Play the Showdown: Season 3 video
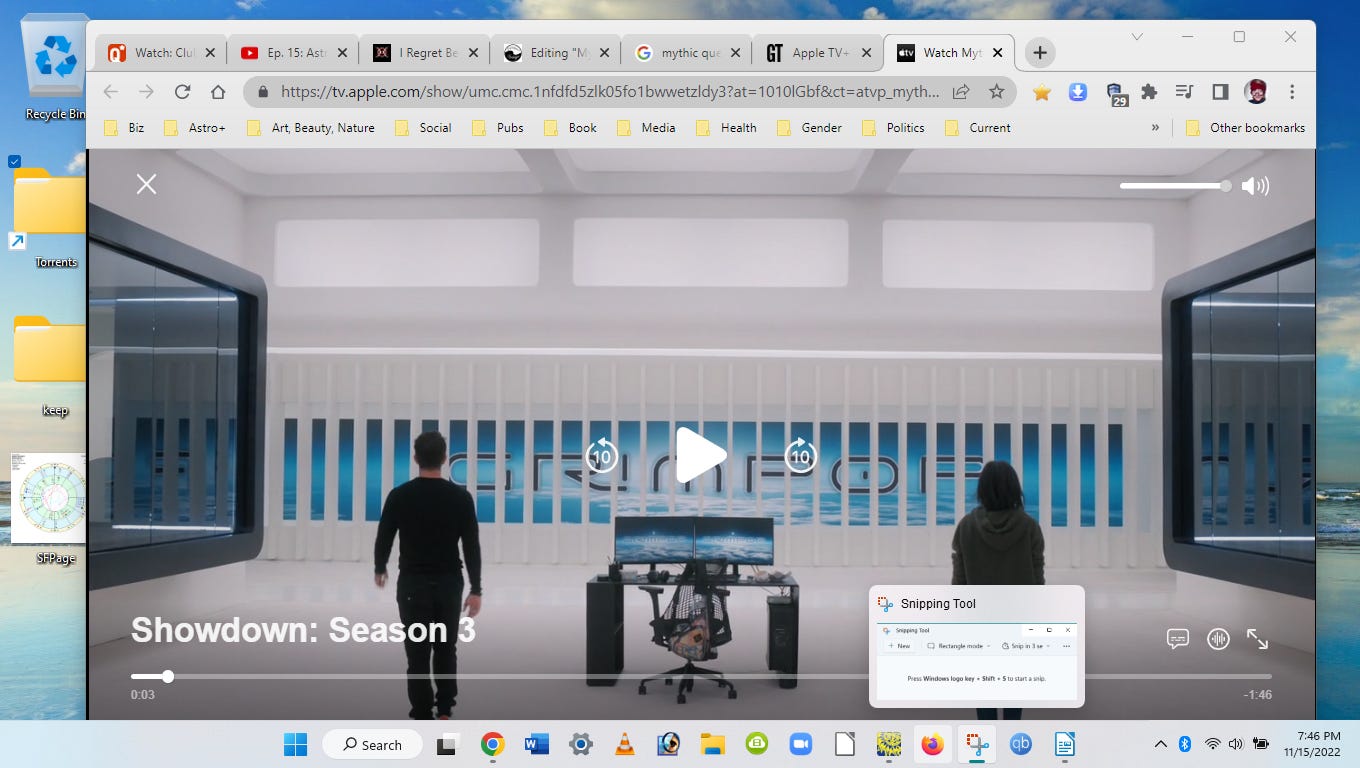The height and width of the screenshot is (768, 1360). coord(700,456)
